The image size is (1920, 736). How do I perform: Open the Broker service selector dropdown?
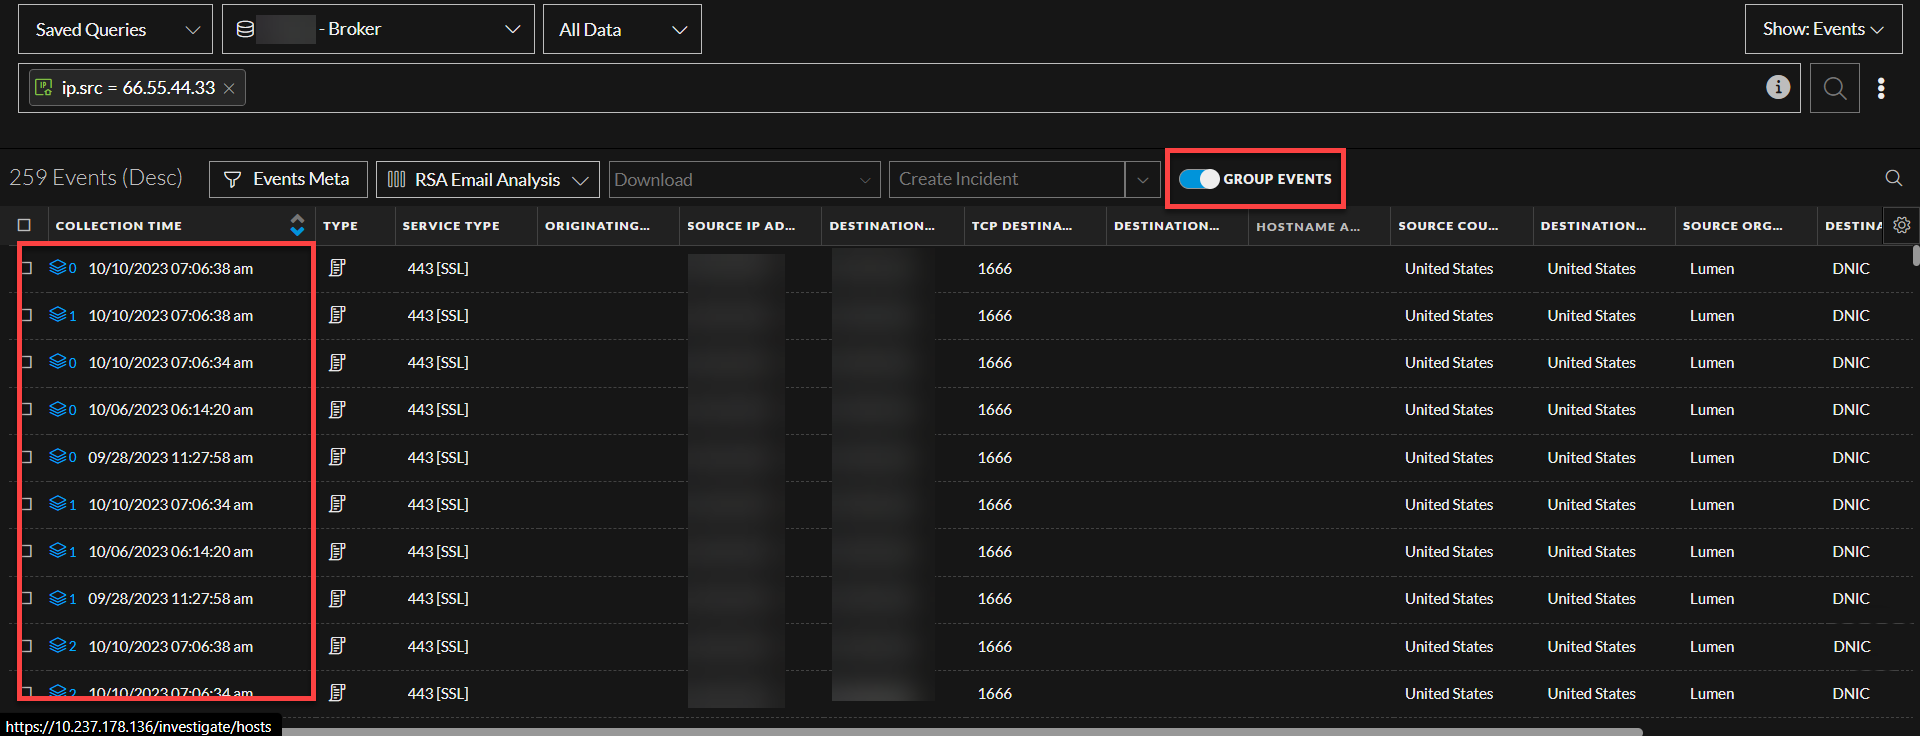(378, 29)
